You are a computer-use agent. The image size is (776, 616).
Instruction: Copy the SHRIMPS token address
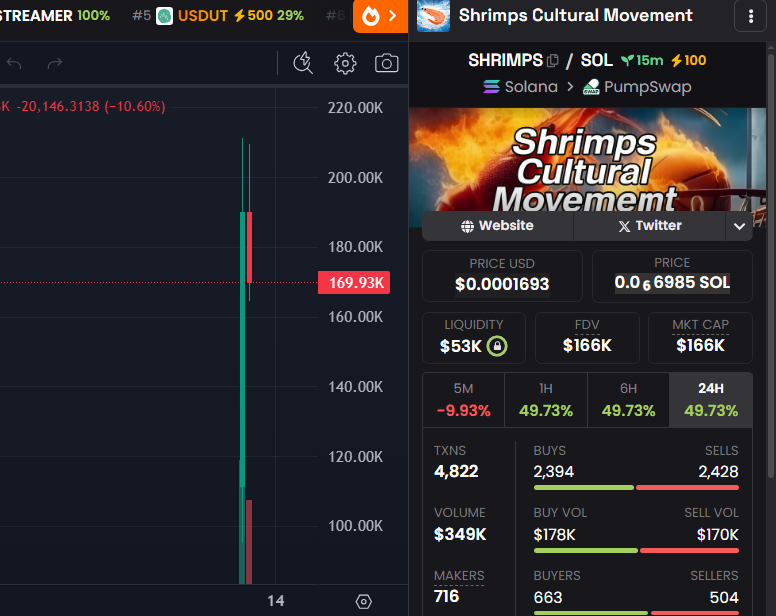point(553,61)
